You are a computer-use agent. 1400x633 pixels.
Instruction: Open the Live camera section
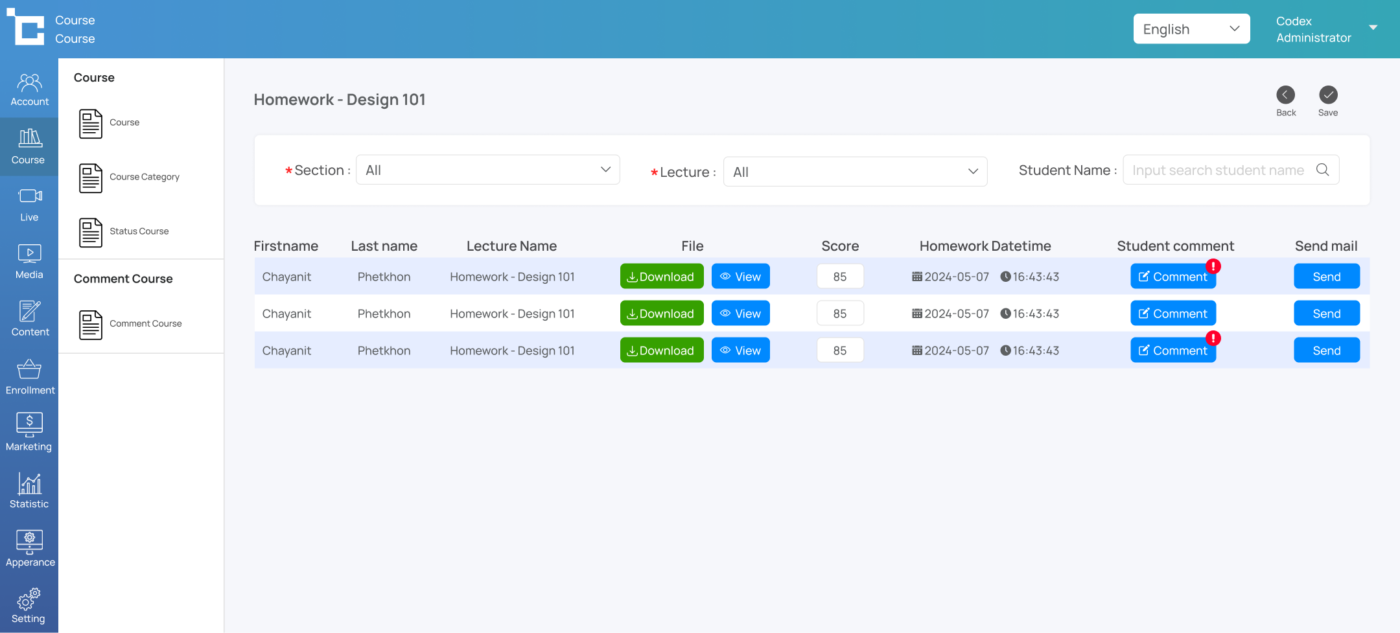point(29,203)
